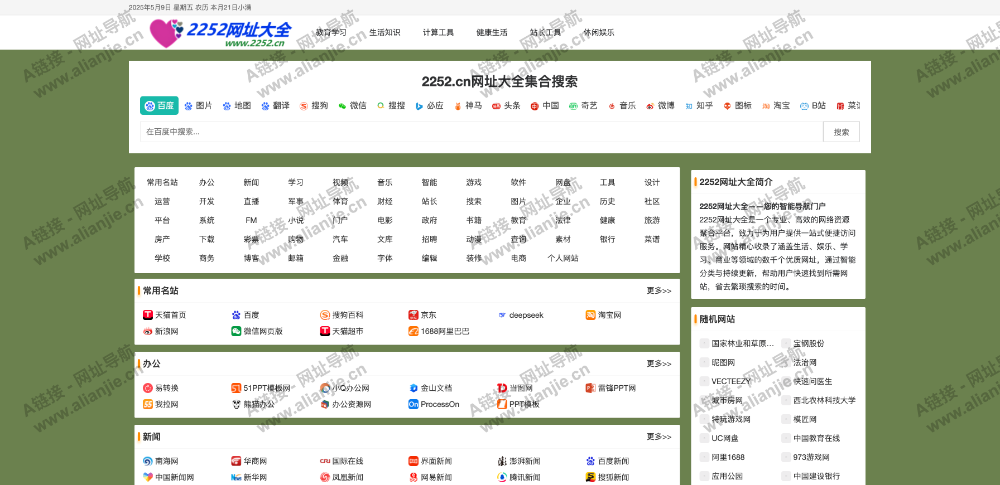This screenshot has height=485, width=1000.
Task: Open the 视频 category in the category grid
Action: [340, 183]
